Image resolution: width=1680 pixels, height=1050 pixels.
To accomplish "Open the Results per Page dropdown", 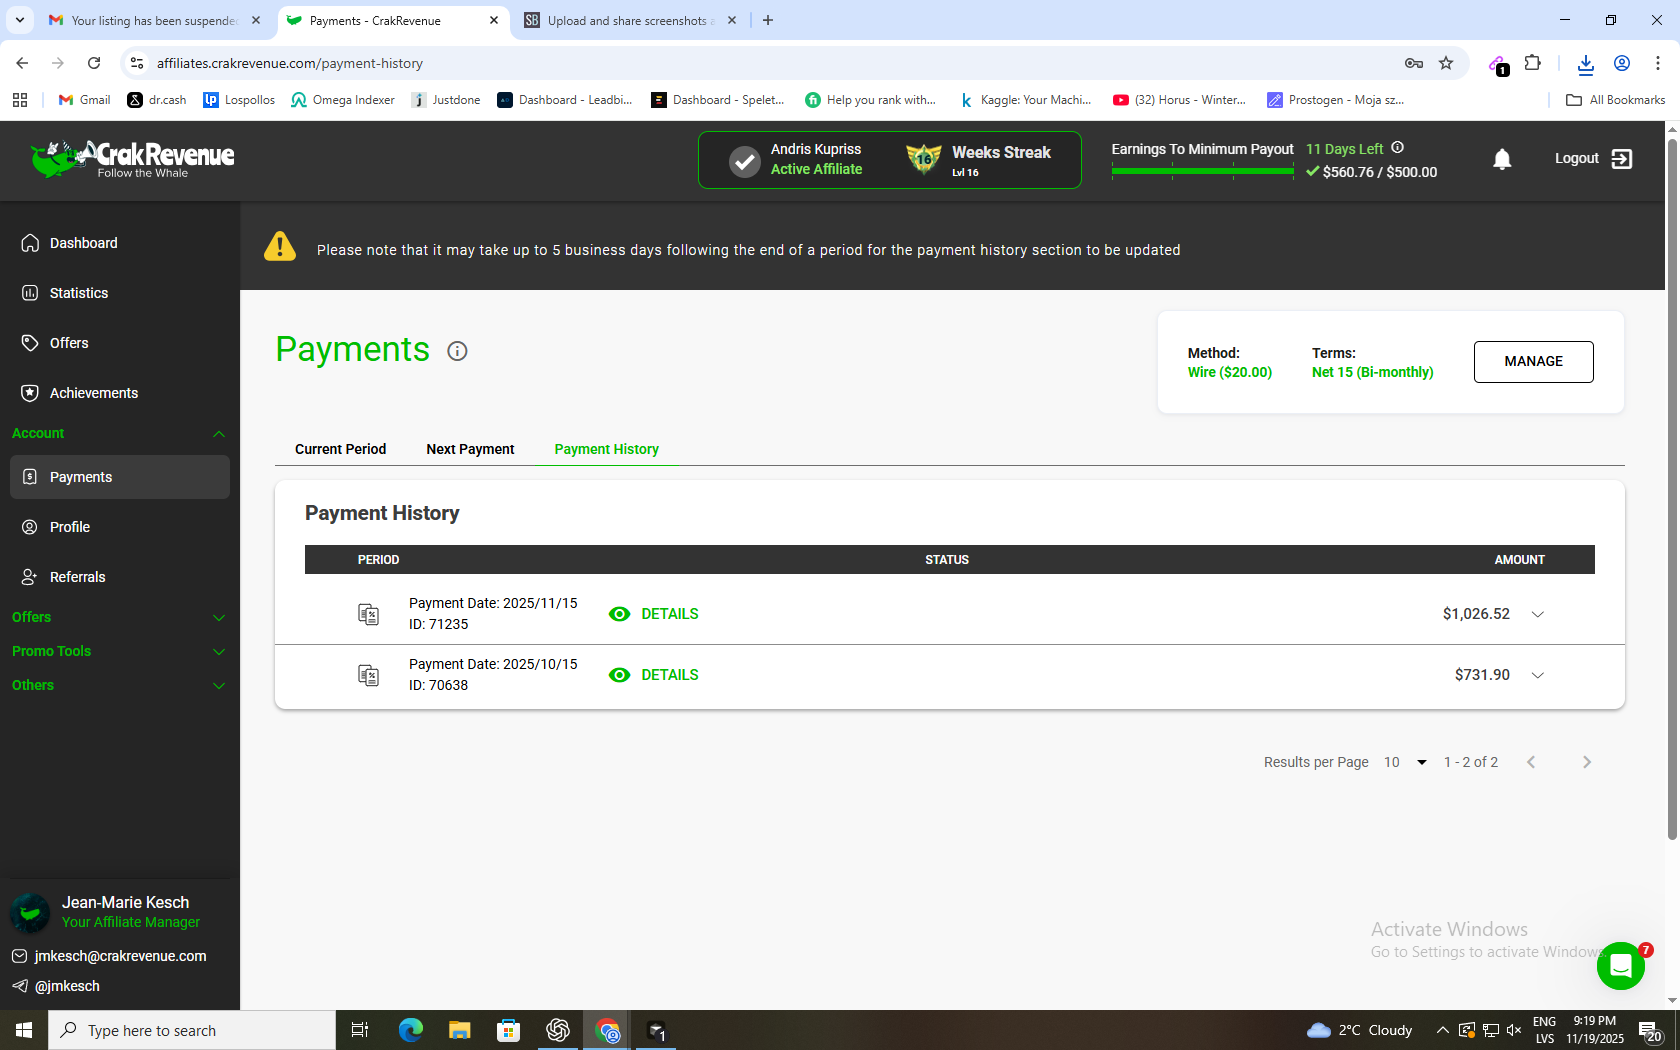I will click(x=1420, y=761).
